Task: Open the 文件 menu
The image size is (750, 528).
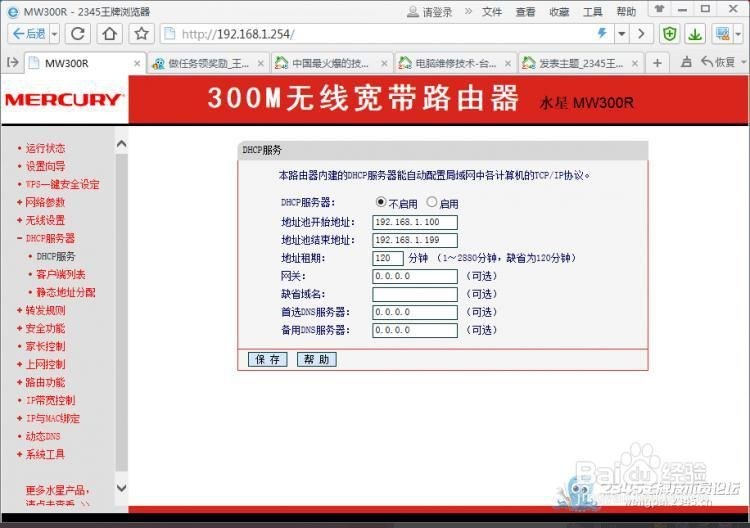Action: click(x=492, y=11)
